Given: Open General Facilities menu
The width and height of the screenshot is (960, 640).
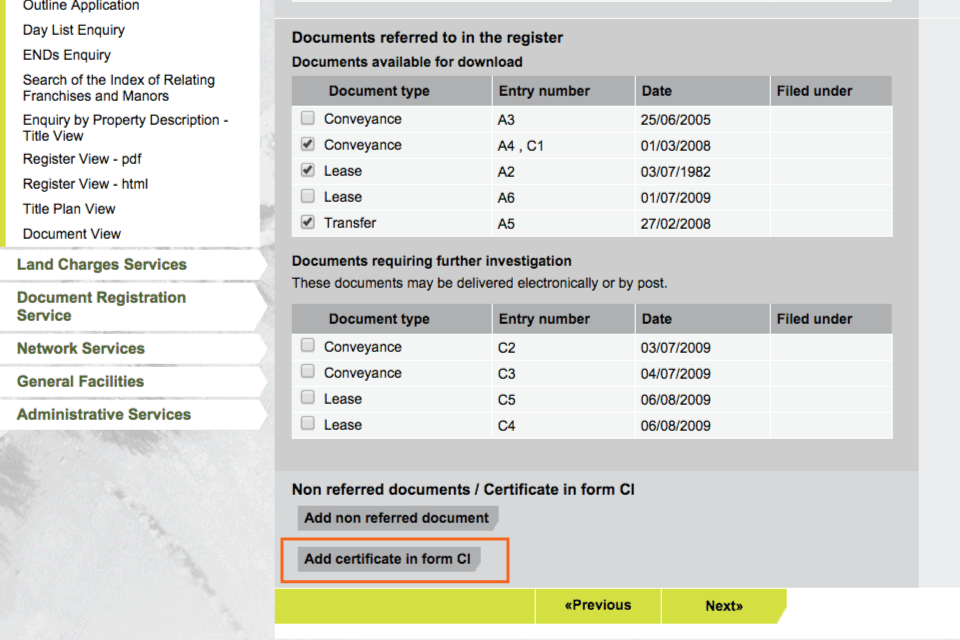Looking at the screenshot, I should tap(80, 382).
